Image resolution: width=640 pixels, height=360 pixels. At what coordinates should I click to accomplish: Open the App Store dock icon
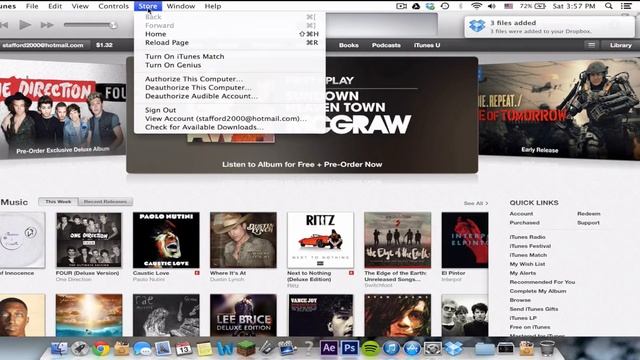click(412, 348)
